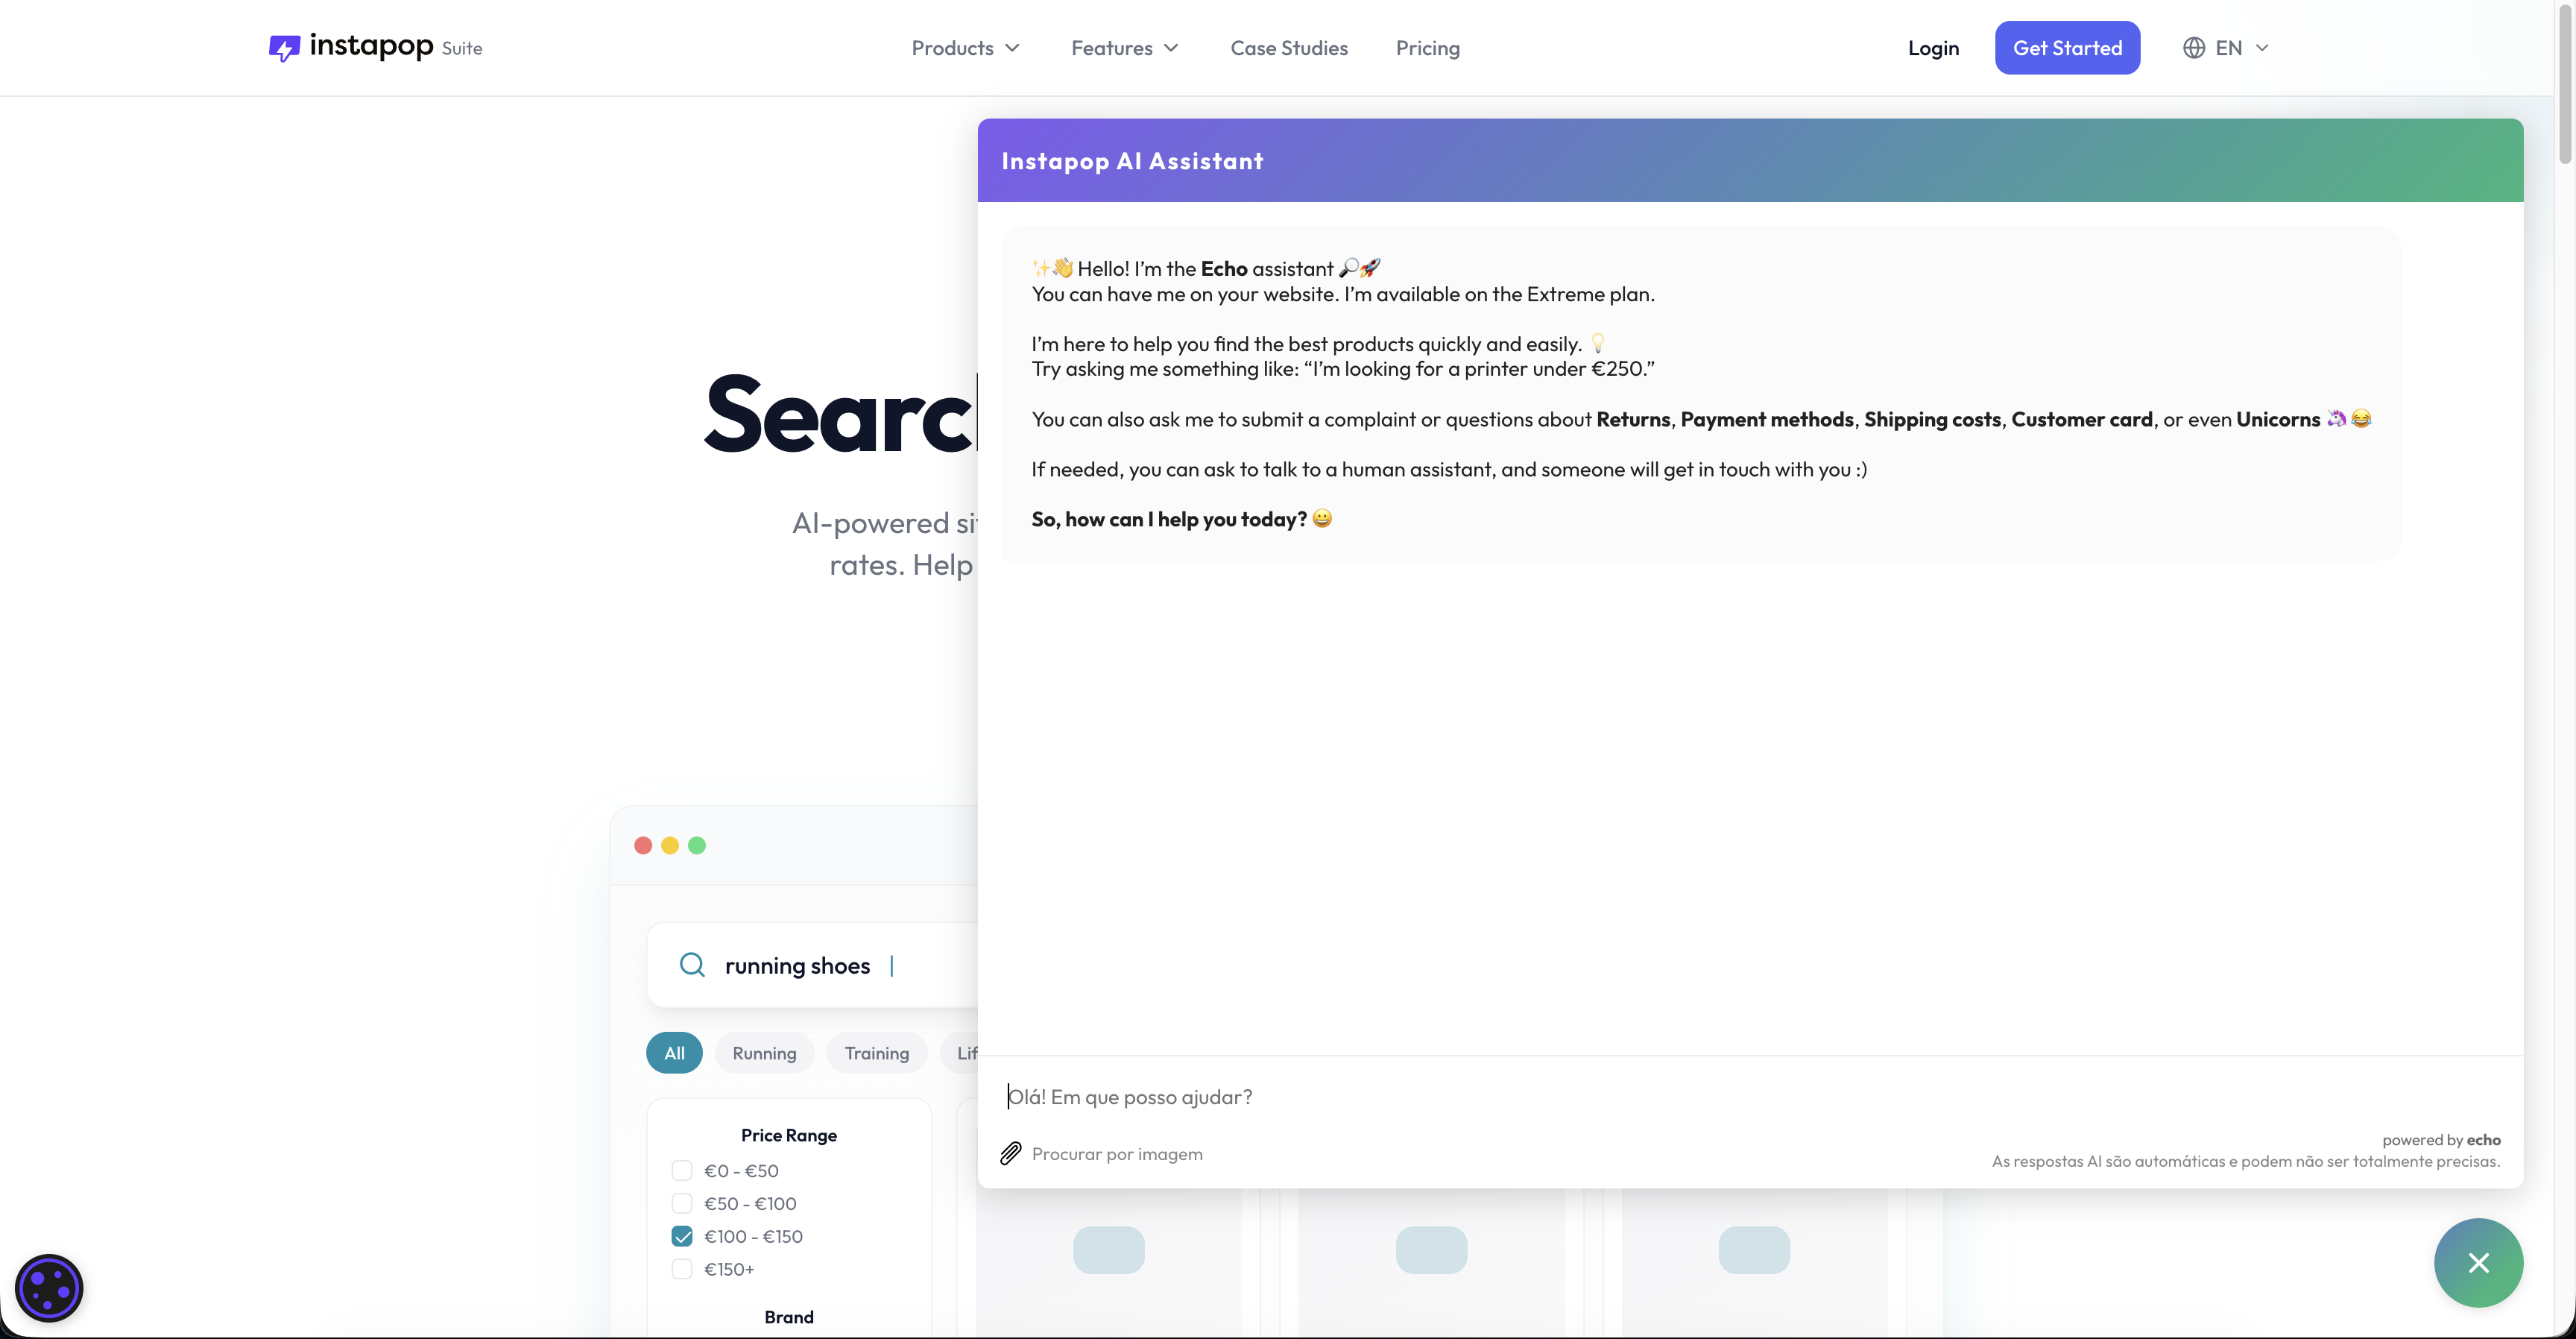
Task: Uncheck the €100 - €150 checkbox
Action: coord(682,1236)
